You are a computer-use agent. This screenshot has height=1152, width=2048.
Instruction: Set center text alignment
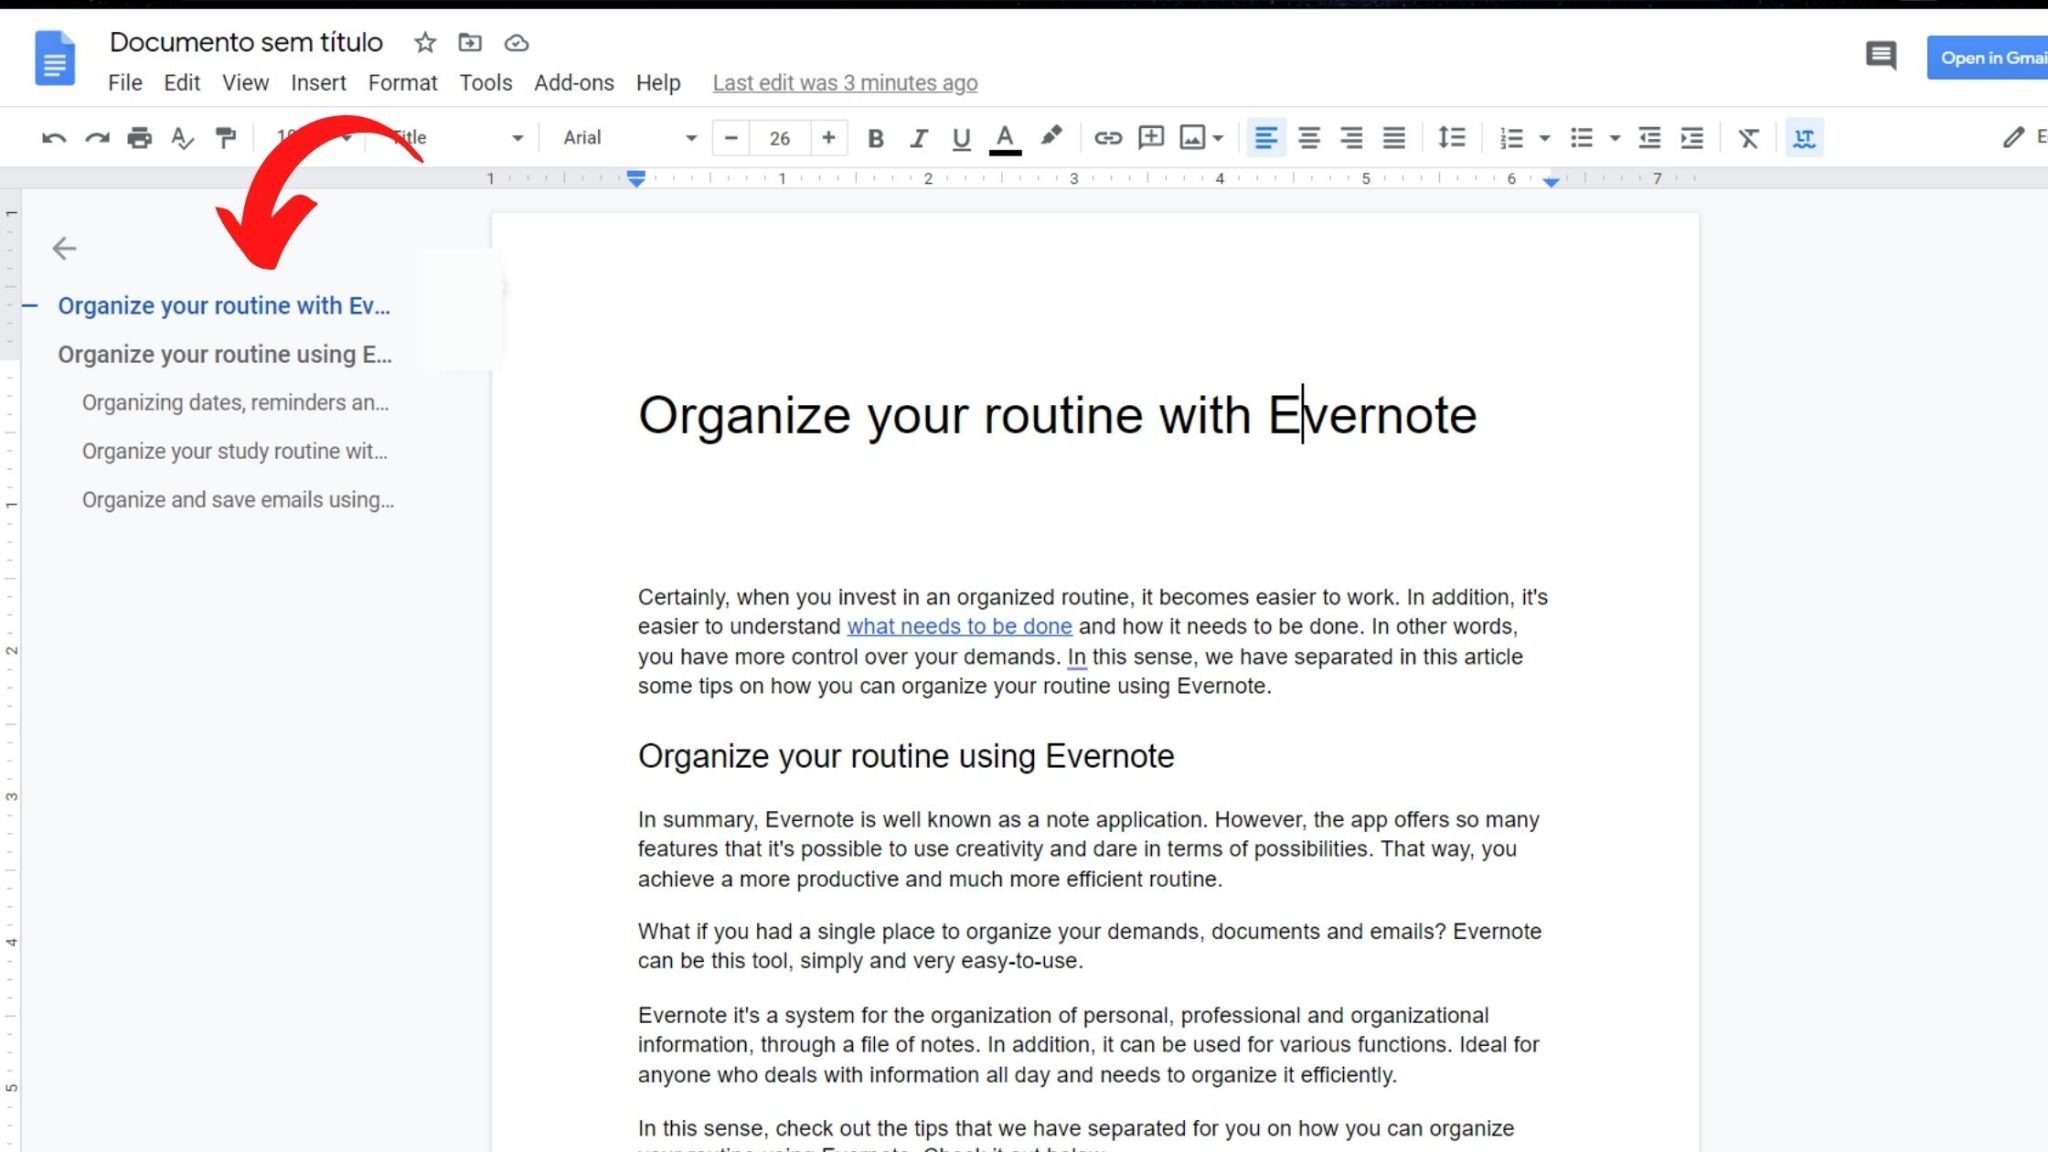pyautogui.click(x=1308, y=138)
